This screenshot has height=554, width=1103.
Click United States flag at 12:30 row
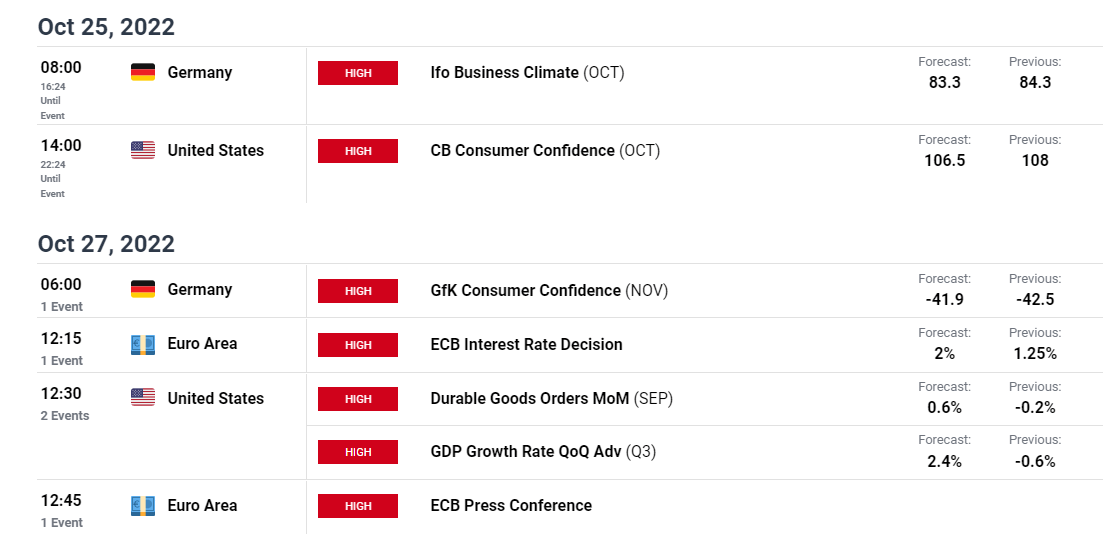[143, 398]
